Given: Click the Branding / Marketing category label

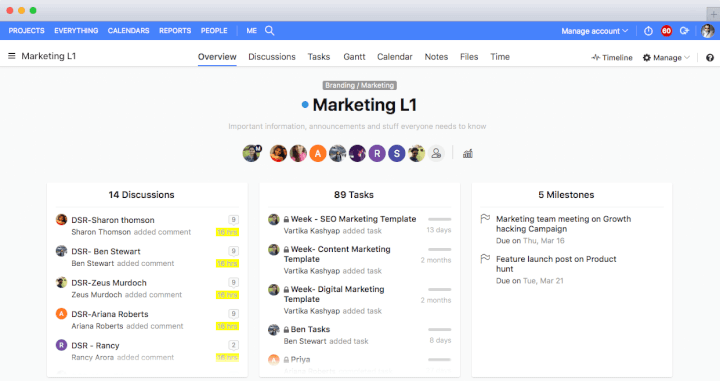Looking at the screenshot, I should click(360, 85).
